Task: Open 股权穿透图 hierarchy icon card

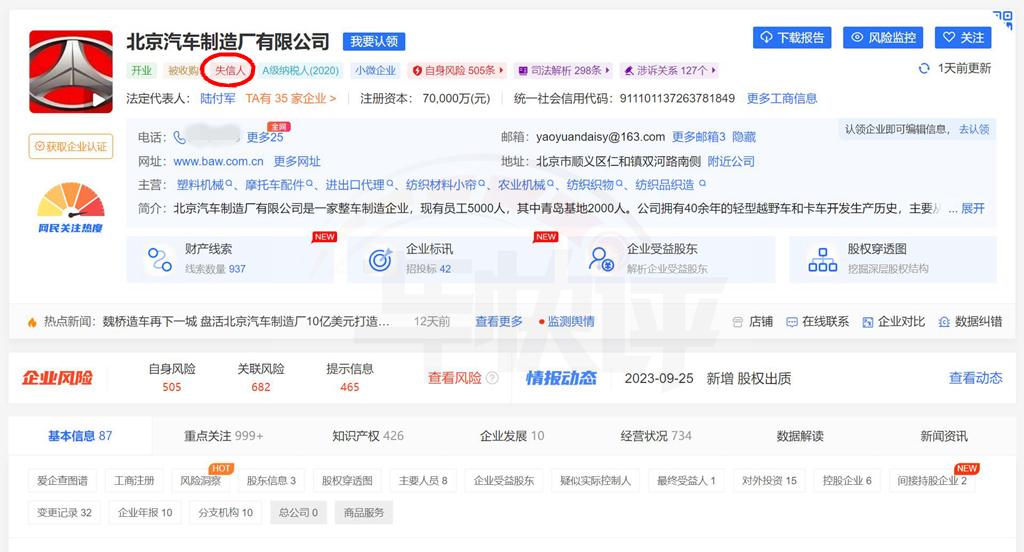Action: 822,259
